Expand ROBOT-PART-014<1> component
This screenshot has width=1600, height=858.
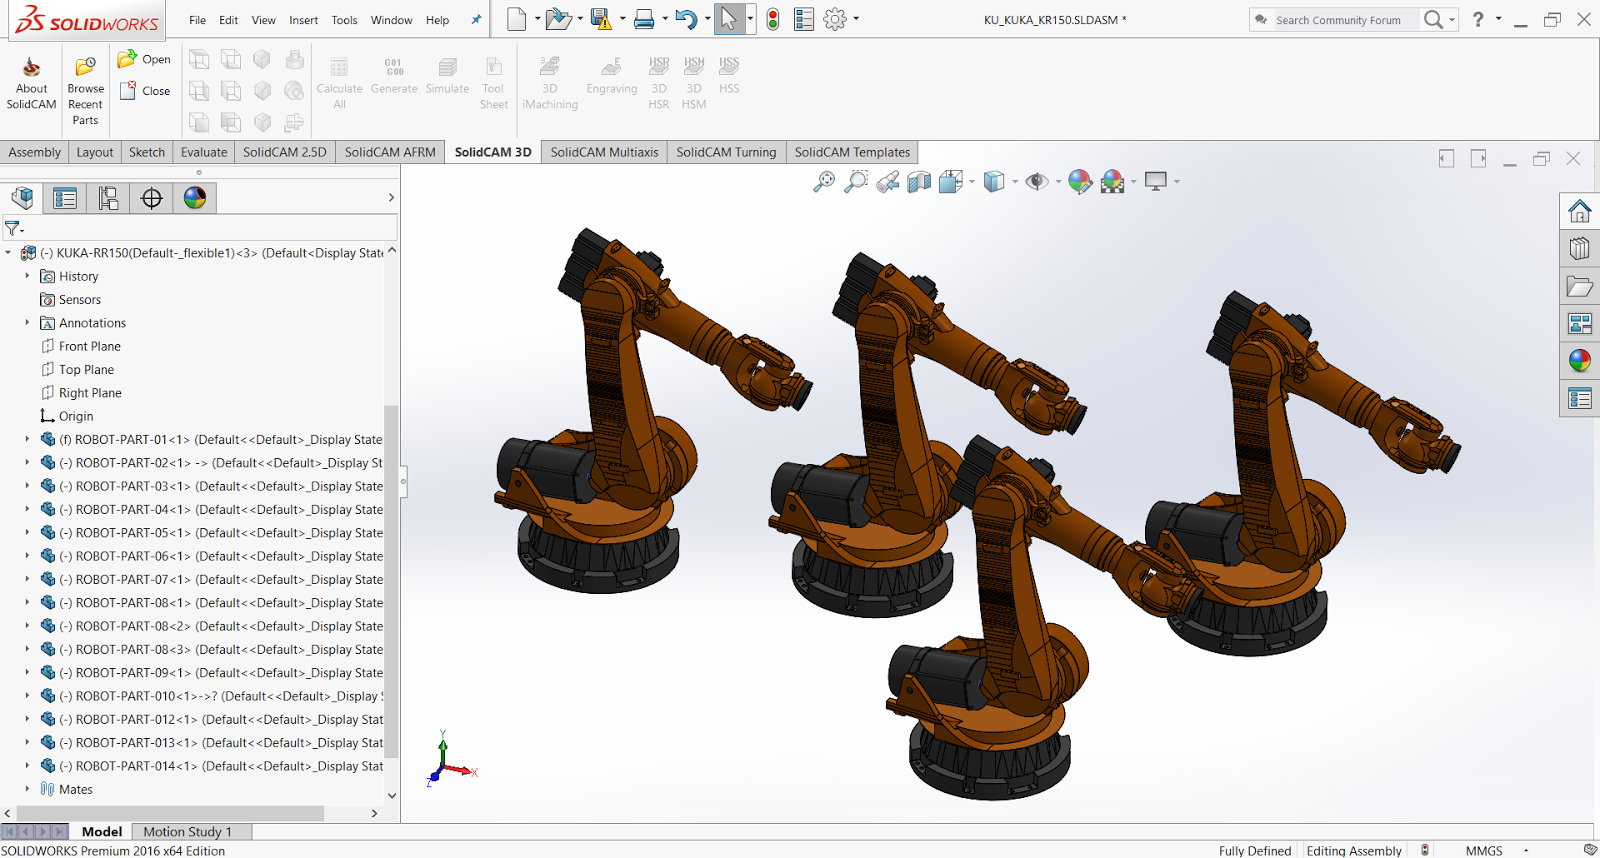(x=27, y=766)
